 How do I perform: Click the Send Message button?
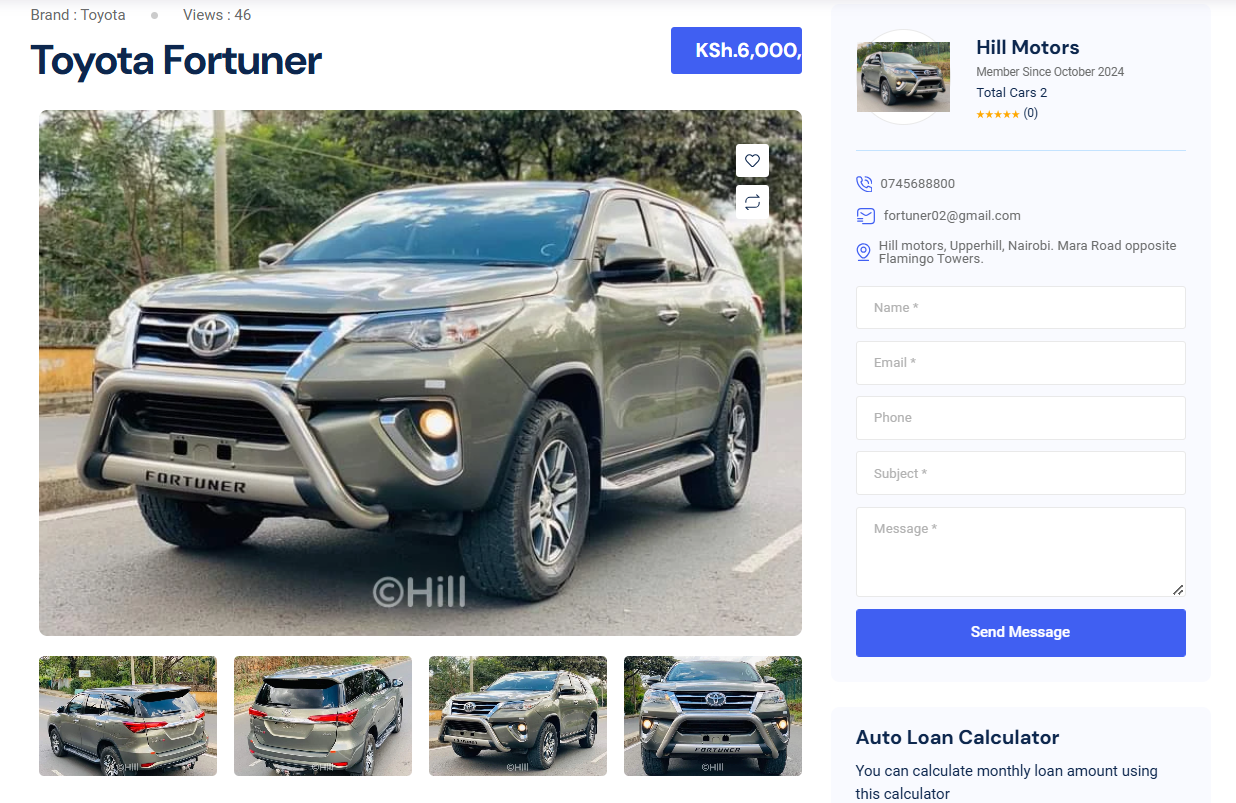click(1021, 633)
